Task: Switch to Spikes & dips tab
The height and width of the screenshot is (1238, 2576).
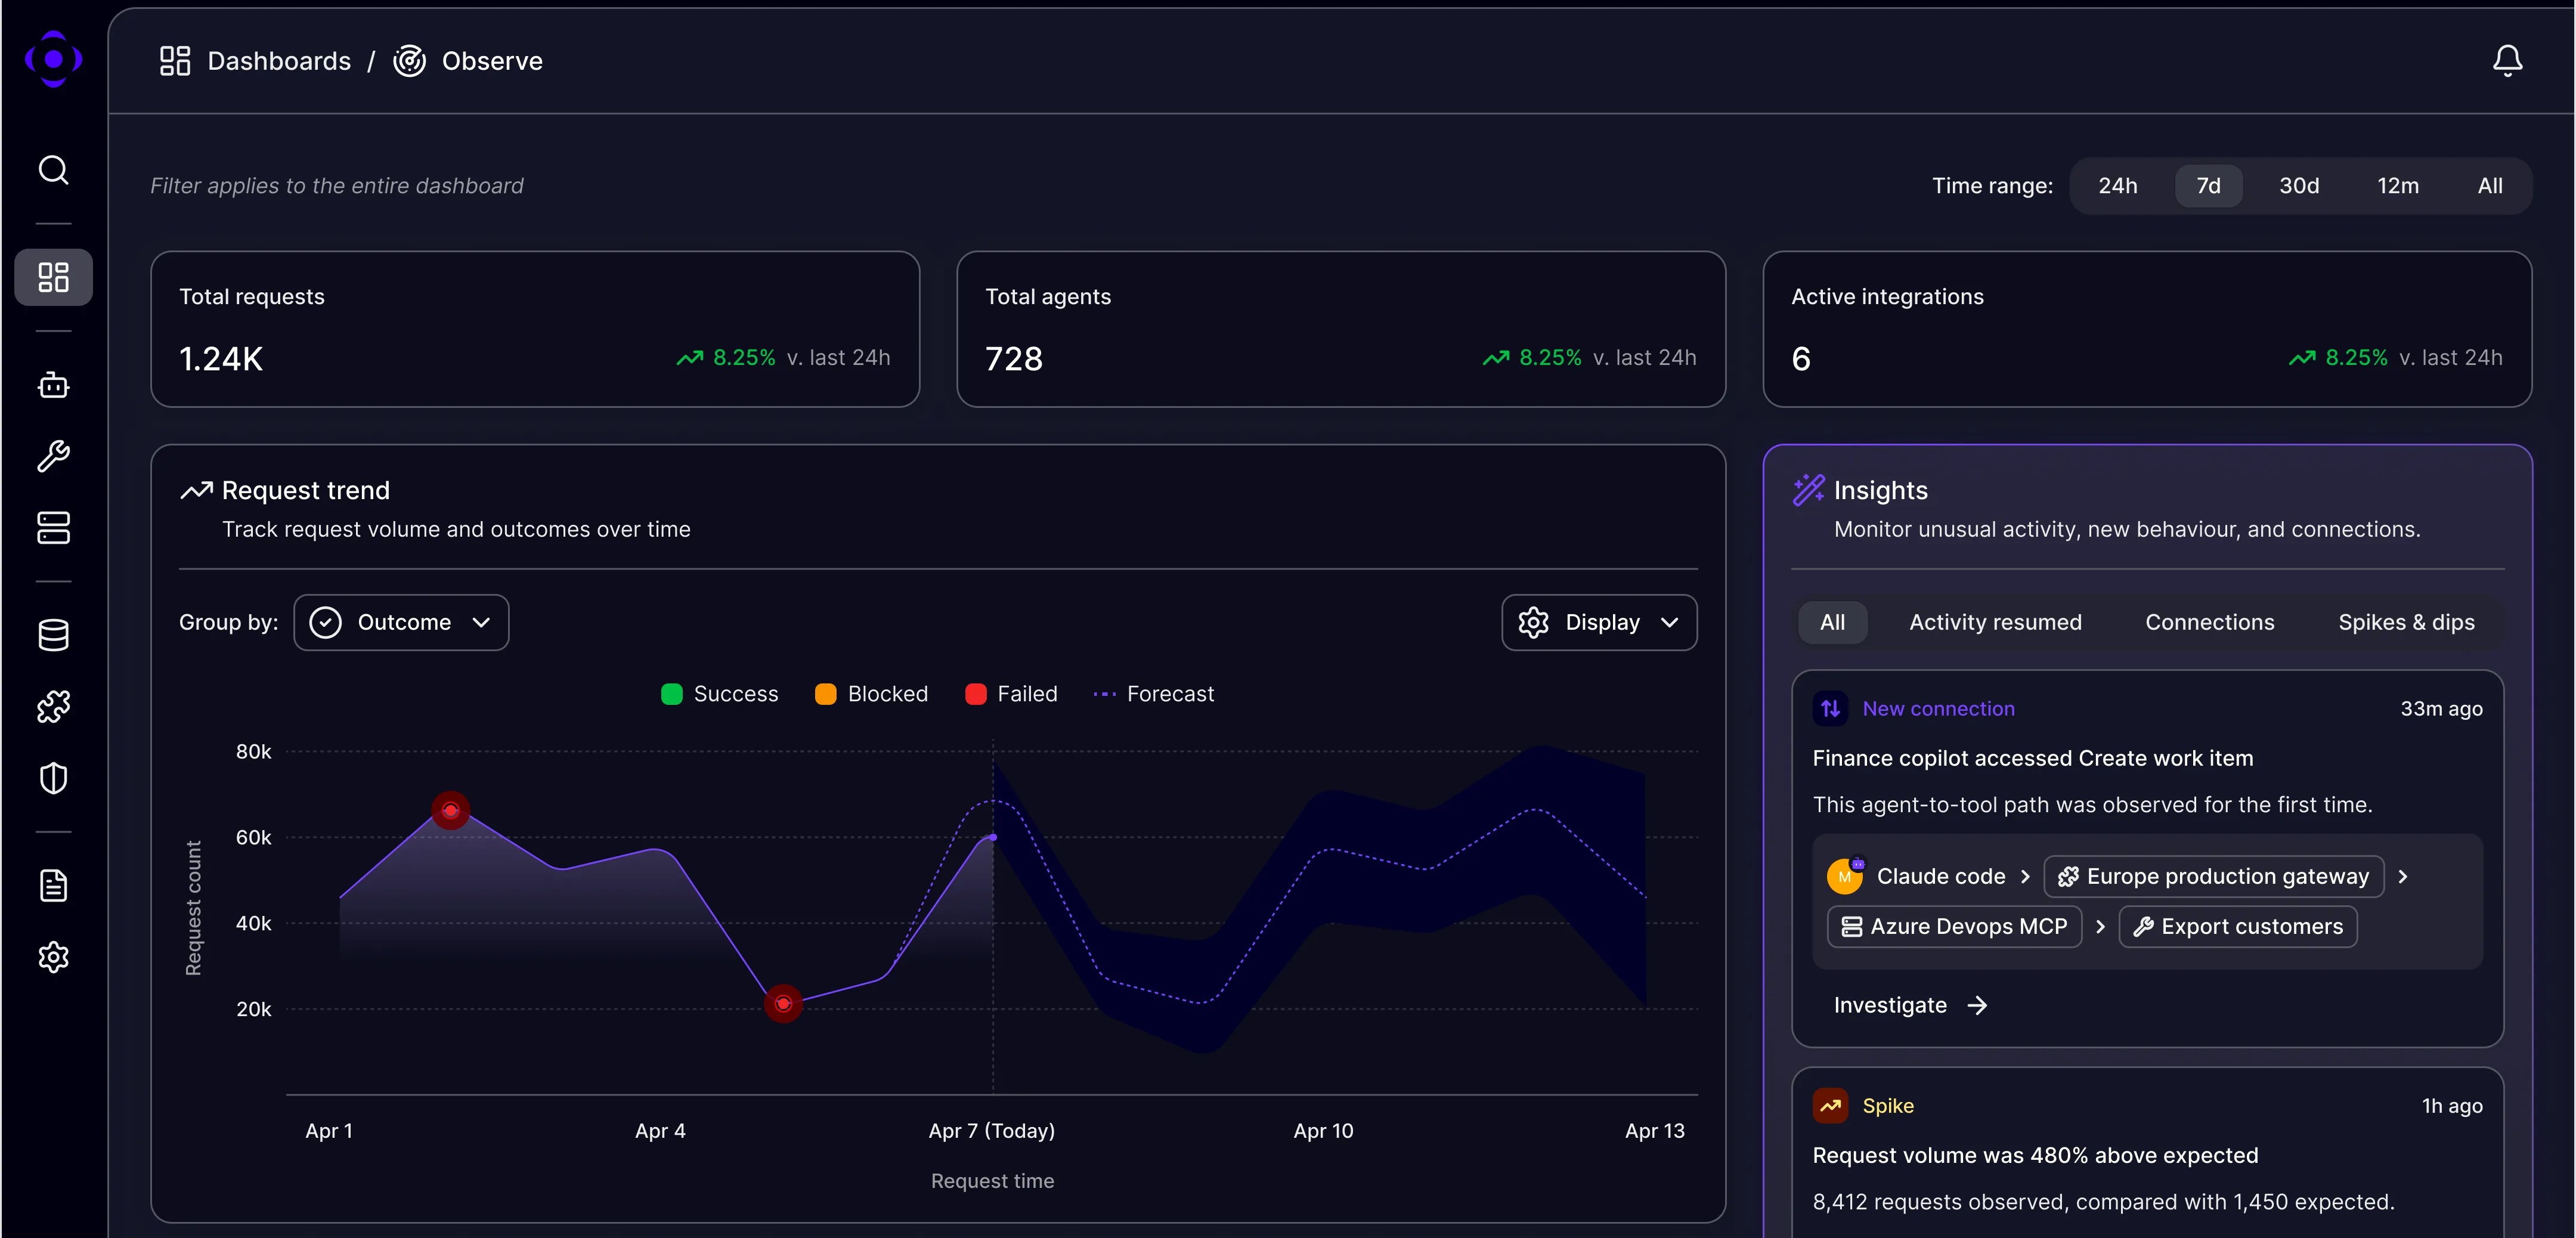Action: point(2406,622)
